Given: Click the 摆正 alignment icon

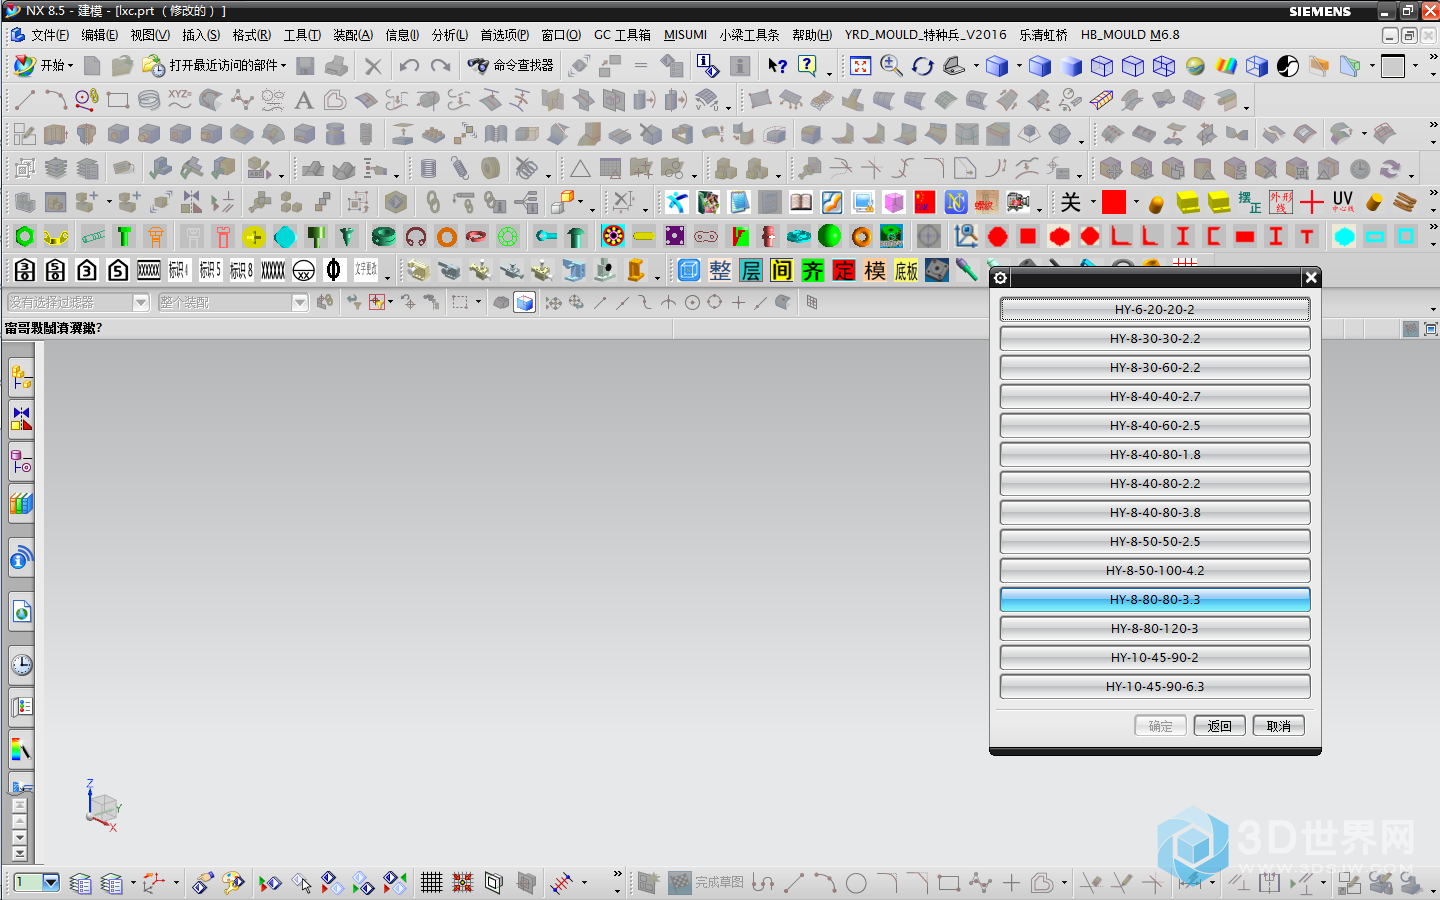Looking at the screenshot, I should pos(1249,202).
